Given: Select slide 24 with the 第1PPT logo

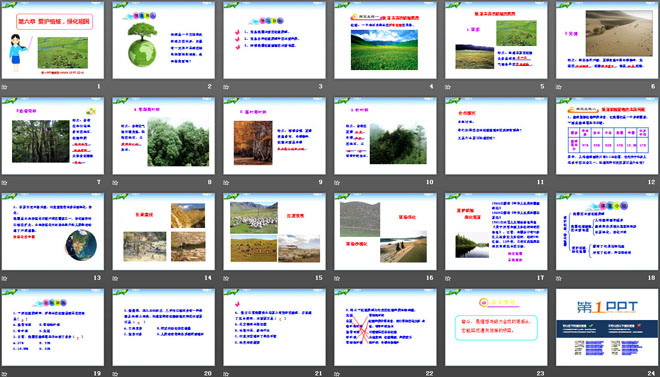Looking at the screenshot, I should click(607, 327).
